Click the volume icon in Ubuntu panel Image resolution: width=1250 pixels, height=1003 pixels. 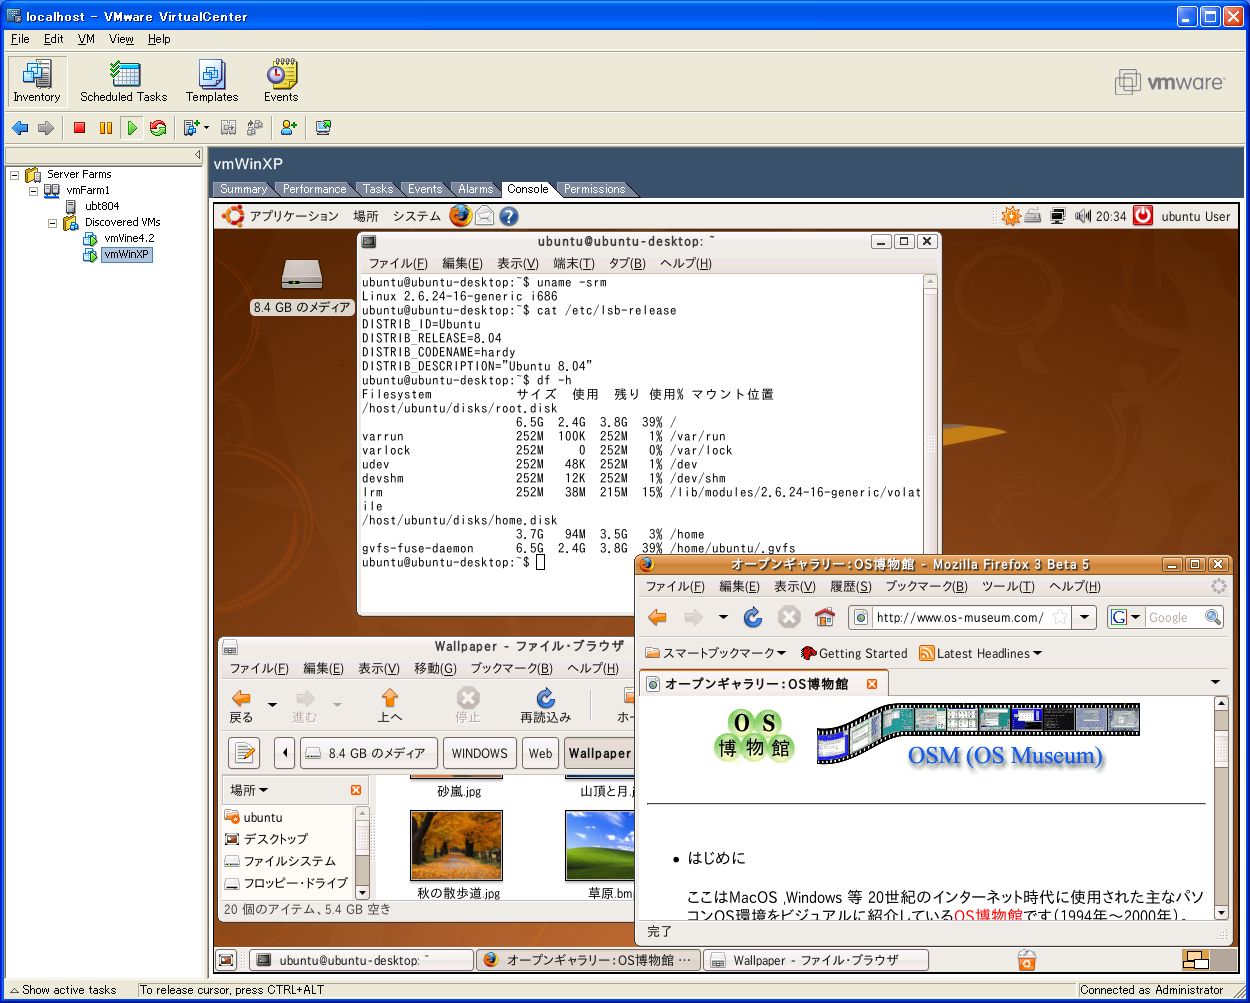1083,216
